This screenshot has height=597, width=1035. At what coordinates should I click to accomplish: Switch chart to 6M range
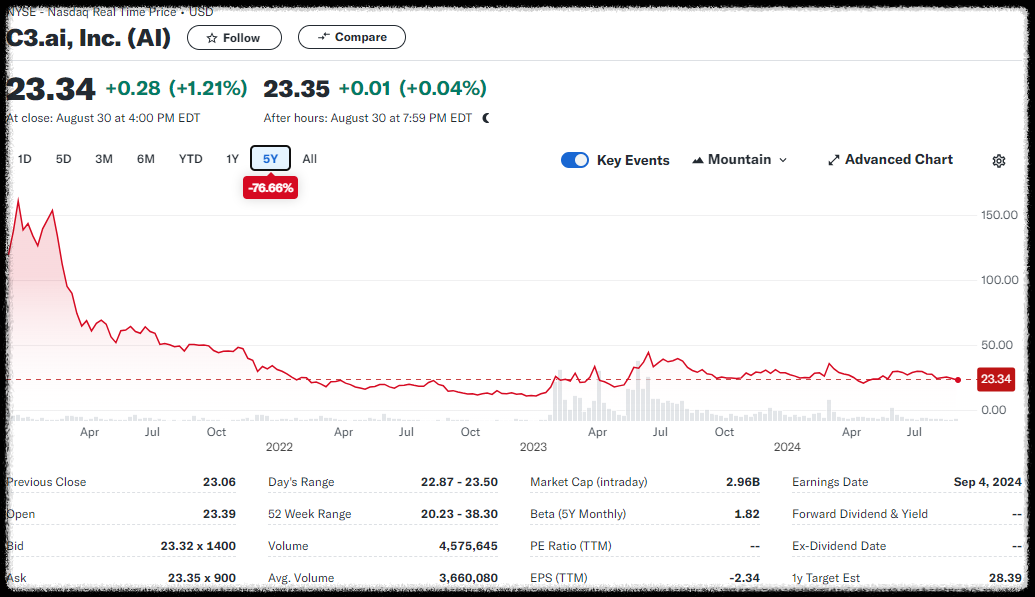pyautogui.click(x=146, y=159)
